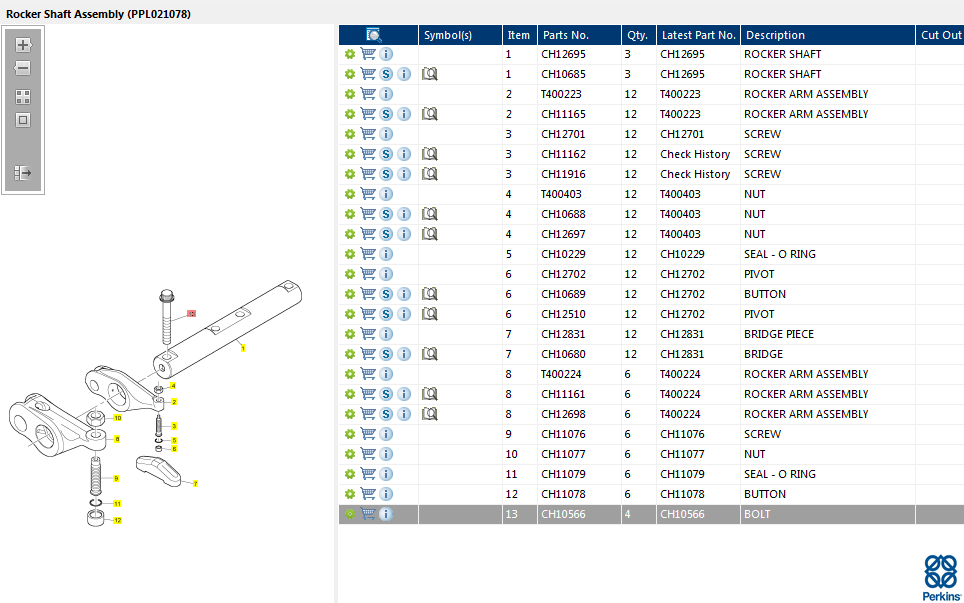Click the four-squares grid icon in diagram toolbar
This screenshot has width=964, height=603.
pos(23,97)
